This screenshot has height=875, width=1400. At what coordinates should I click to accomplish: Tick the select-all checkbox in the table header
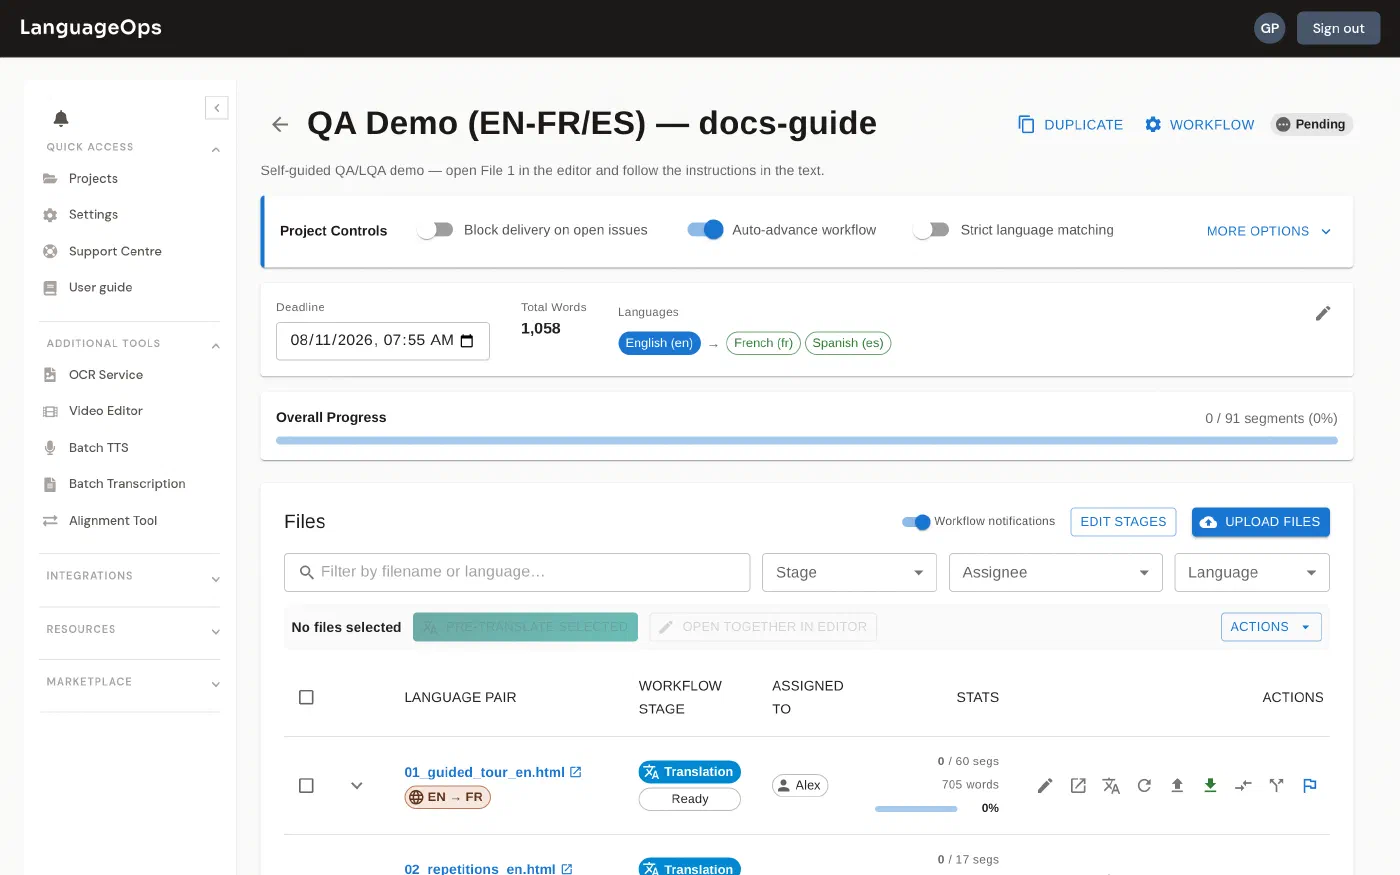click(307, 697)
